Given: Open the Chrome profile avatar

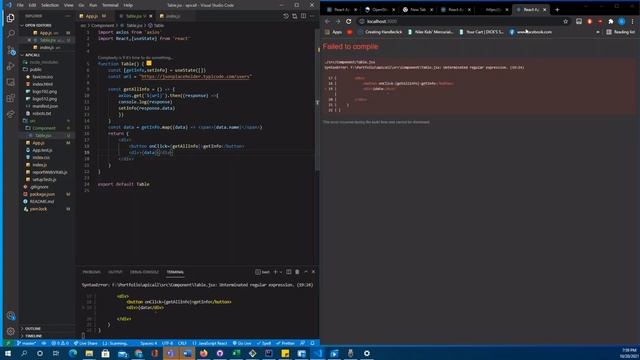Looking at the screenshot, I should (622, 21).
